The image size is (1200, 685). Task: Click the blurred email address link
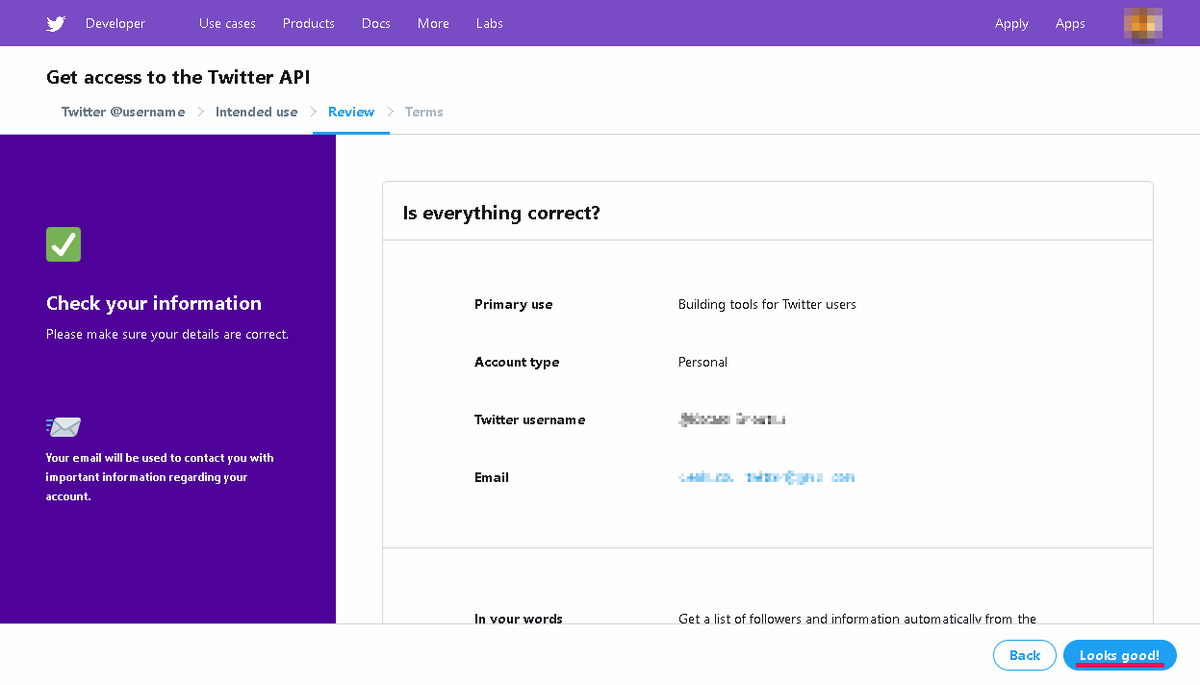pos(766,478)
